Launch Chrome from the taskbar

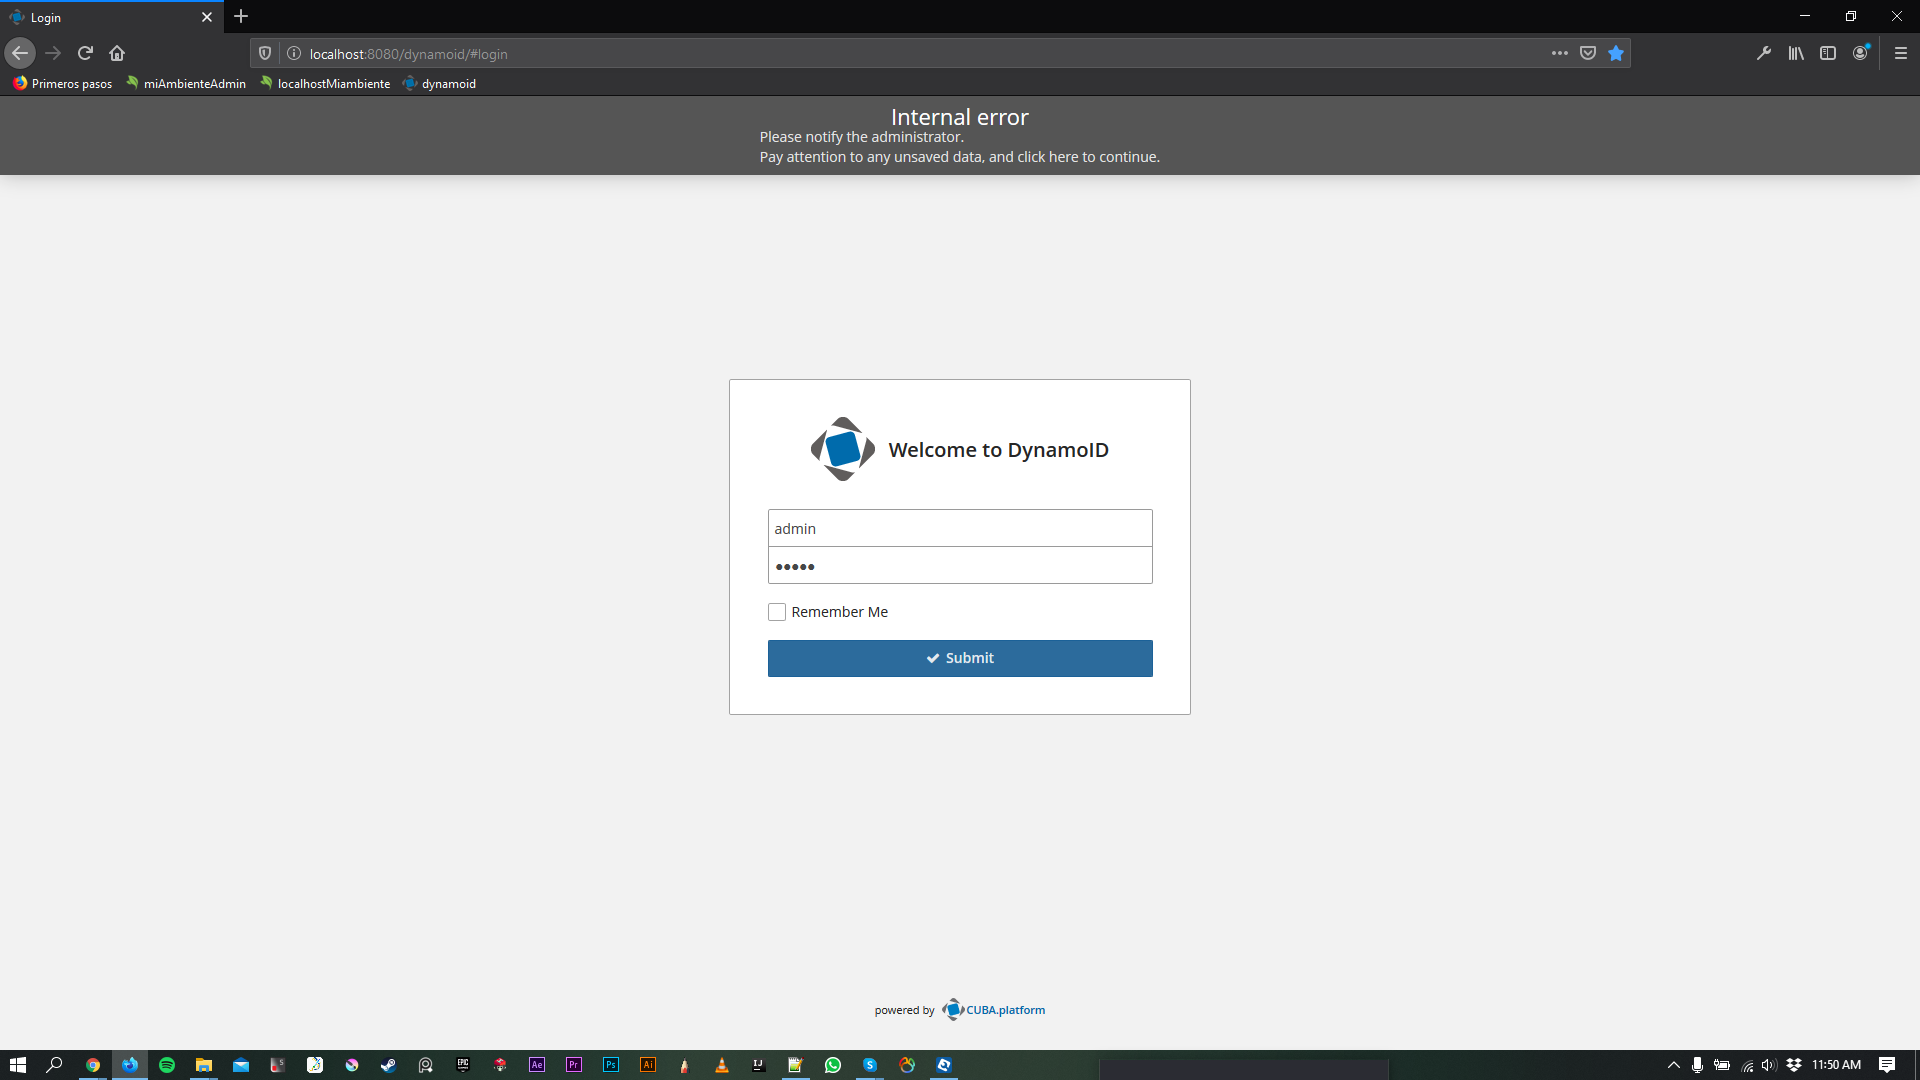point(93,1065)
